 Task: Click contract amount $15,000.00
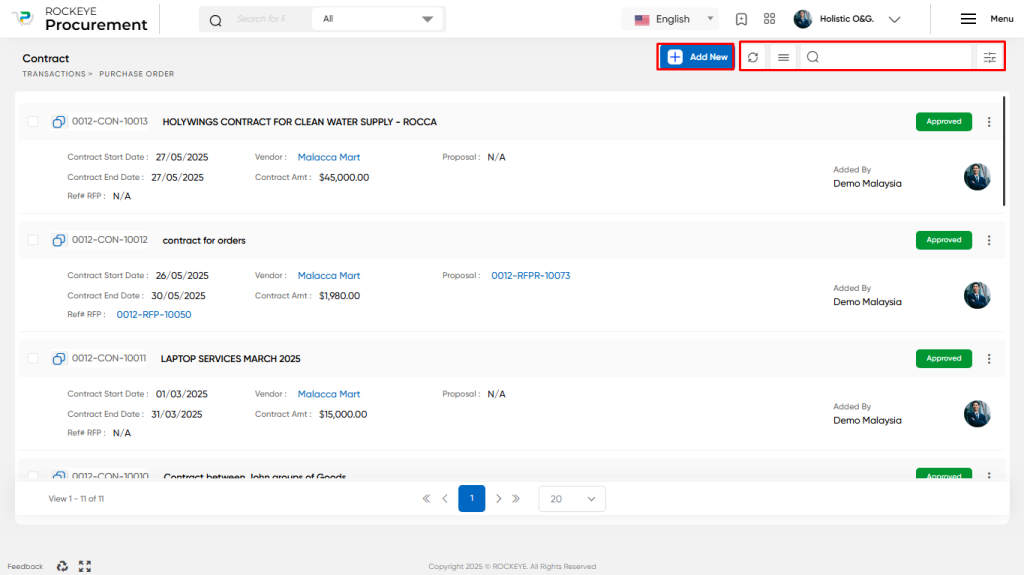point(343,414)
